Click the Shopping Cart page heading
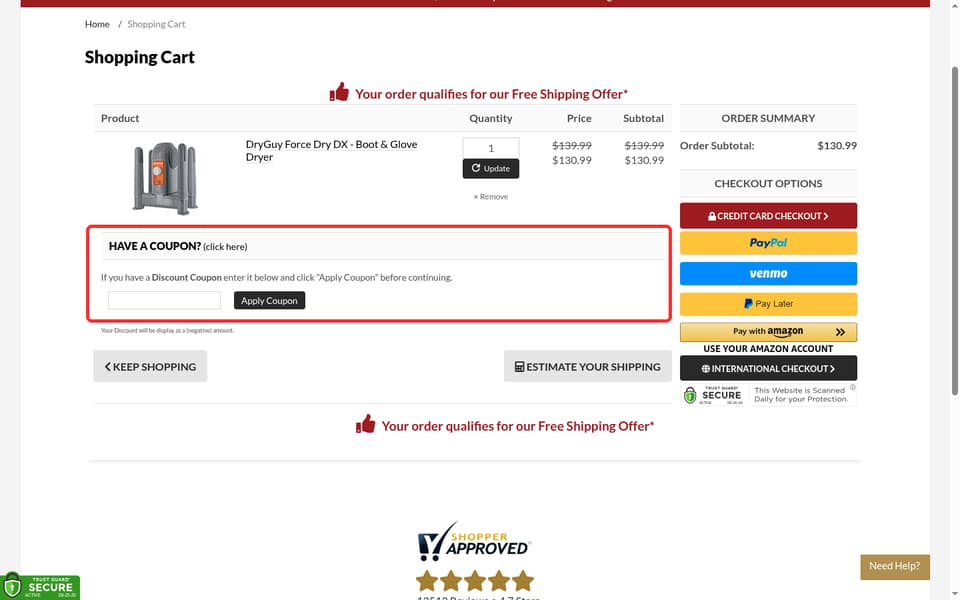The height and width of the screenshot is (600, 960). [140, 57]
